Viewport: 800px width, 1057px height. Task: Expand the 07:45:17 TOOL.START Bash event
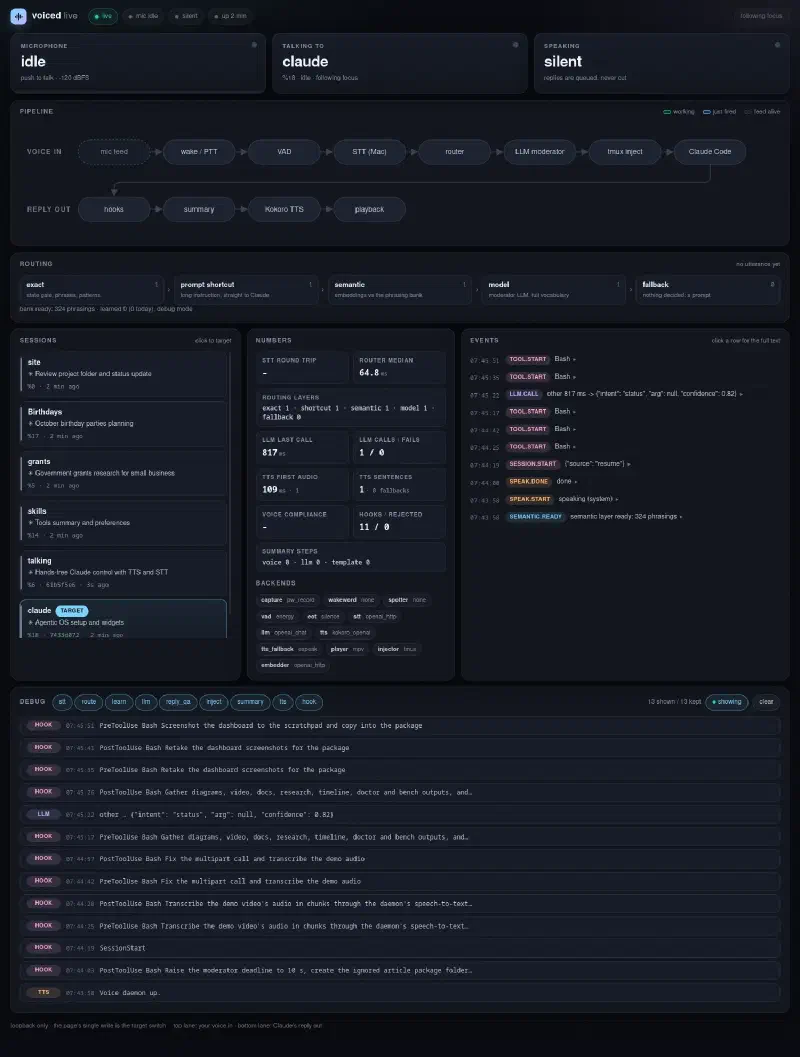click(x=625, y=412)
